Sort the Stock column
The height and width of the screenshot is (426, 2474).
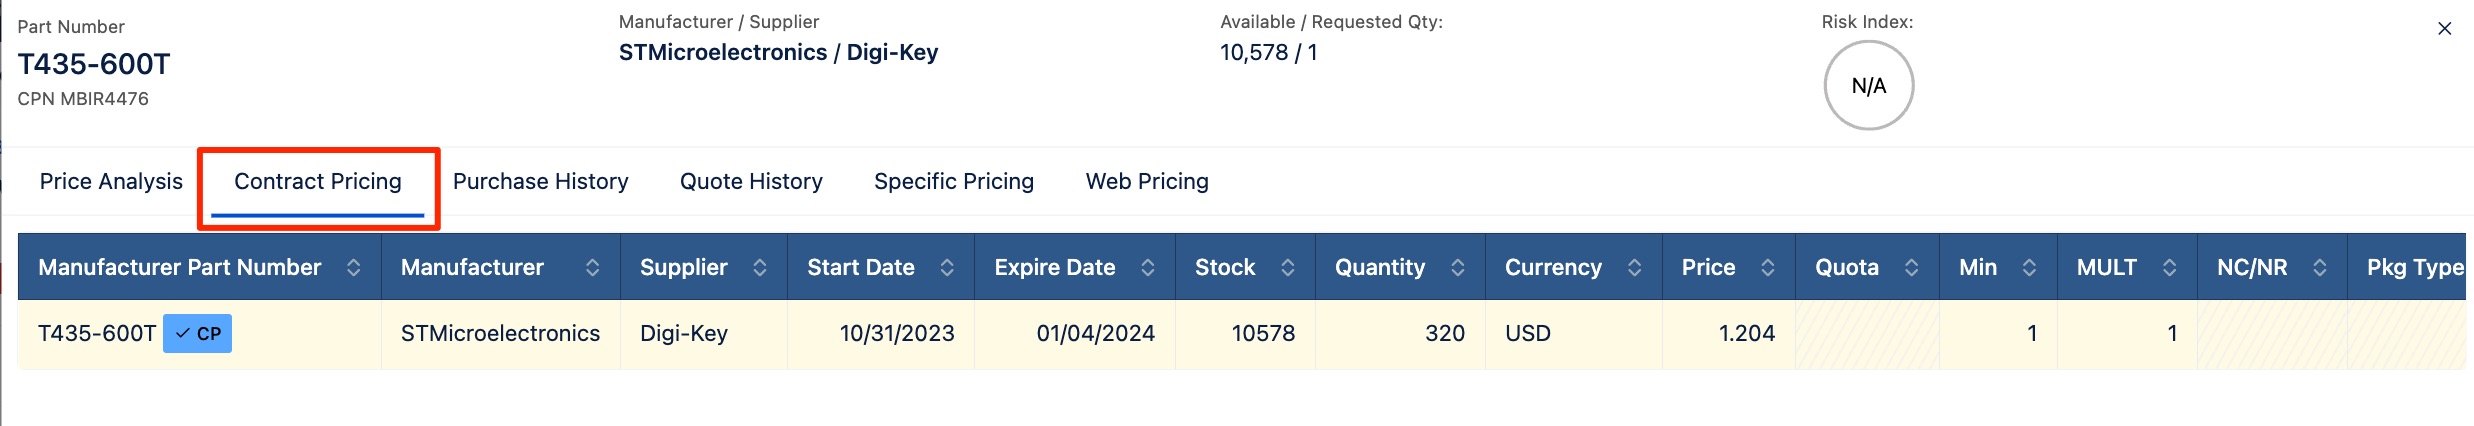click(1287, 267)
